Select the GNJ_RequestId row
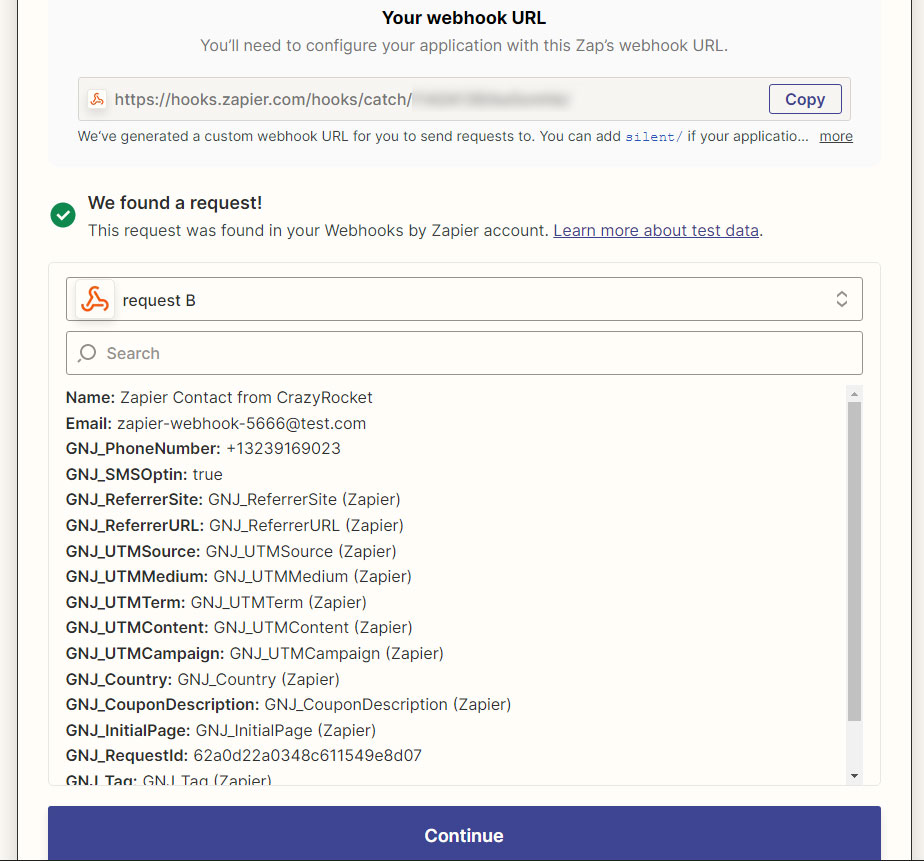The height and width of the screenshot is (861, 924). (244, 756)
